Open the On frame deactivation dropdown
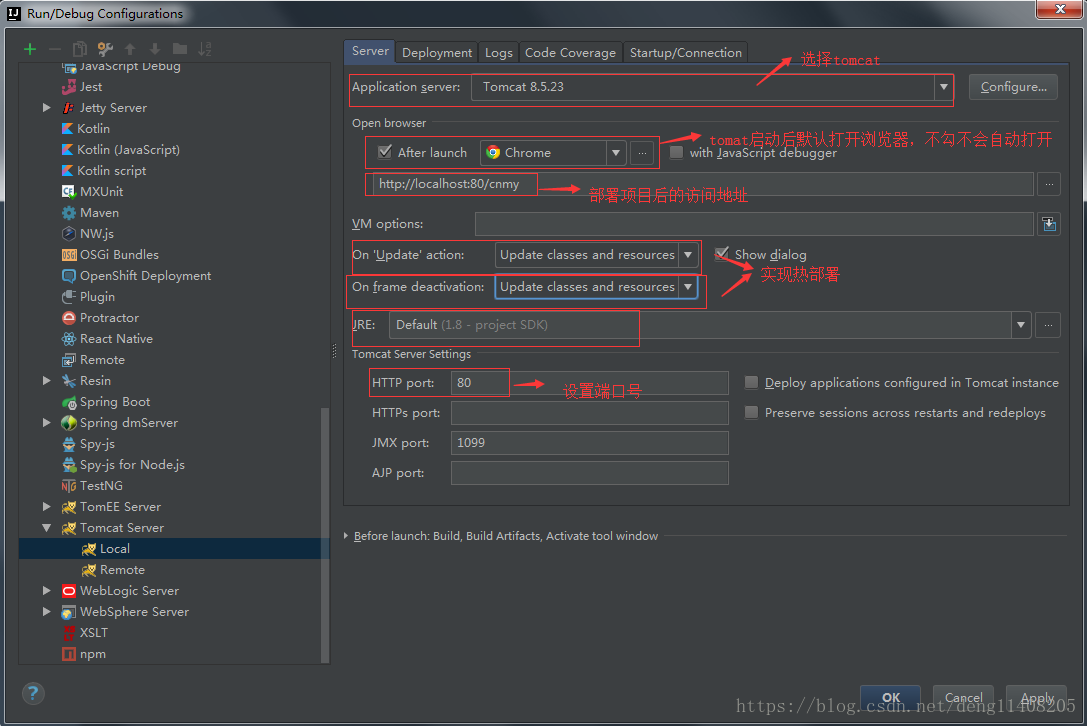The height and width of the screenshot is (726, 1087). pyautogui.click(x=688, y=286)
